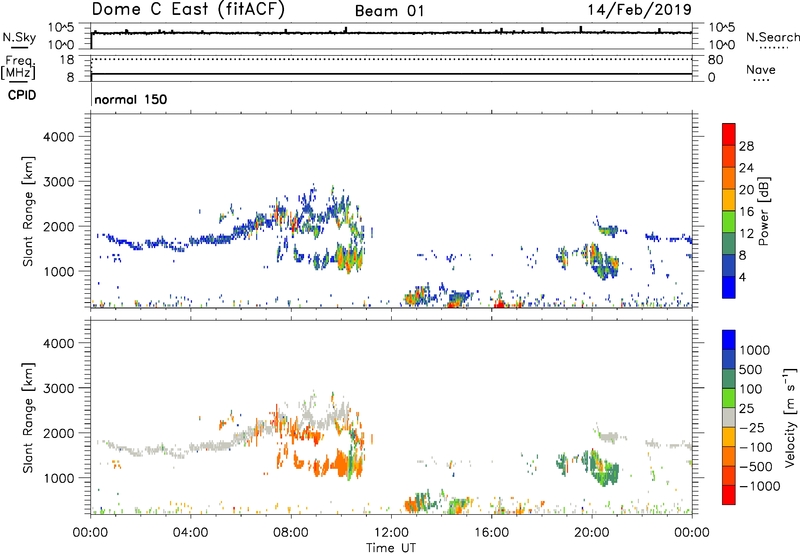Click the 'normal 150' CPID text
This screenshot has height=554, width=800.
coord(131,99)
